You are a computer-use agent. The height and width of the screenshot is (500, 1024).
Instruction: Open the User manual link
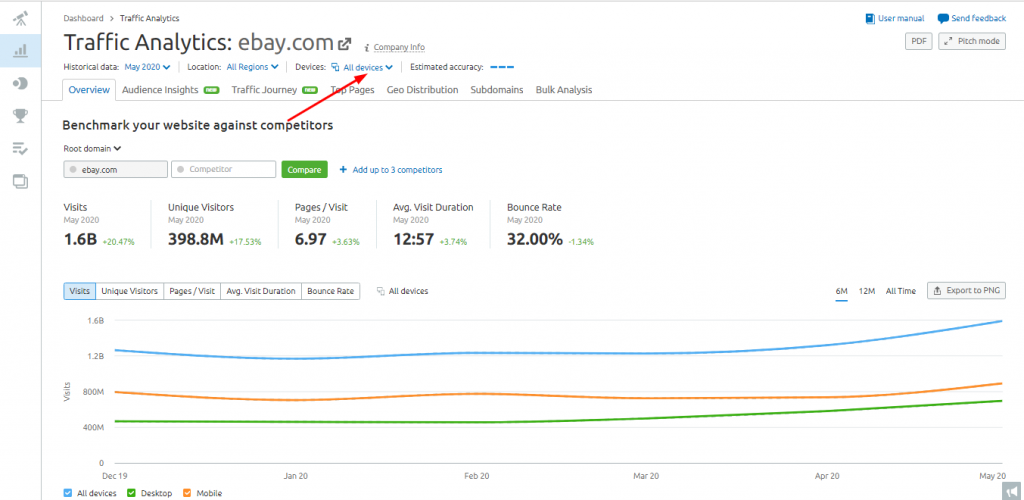(x=901, y=18)
